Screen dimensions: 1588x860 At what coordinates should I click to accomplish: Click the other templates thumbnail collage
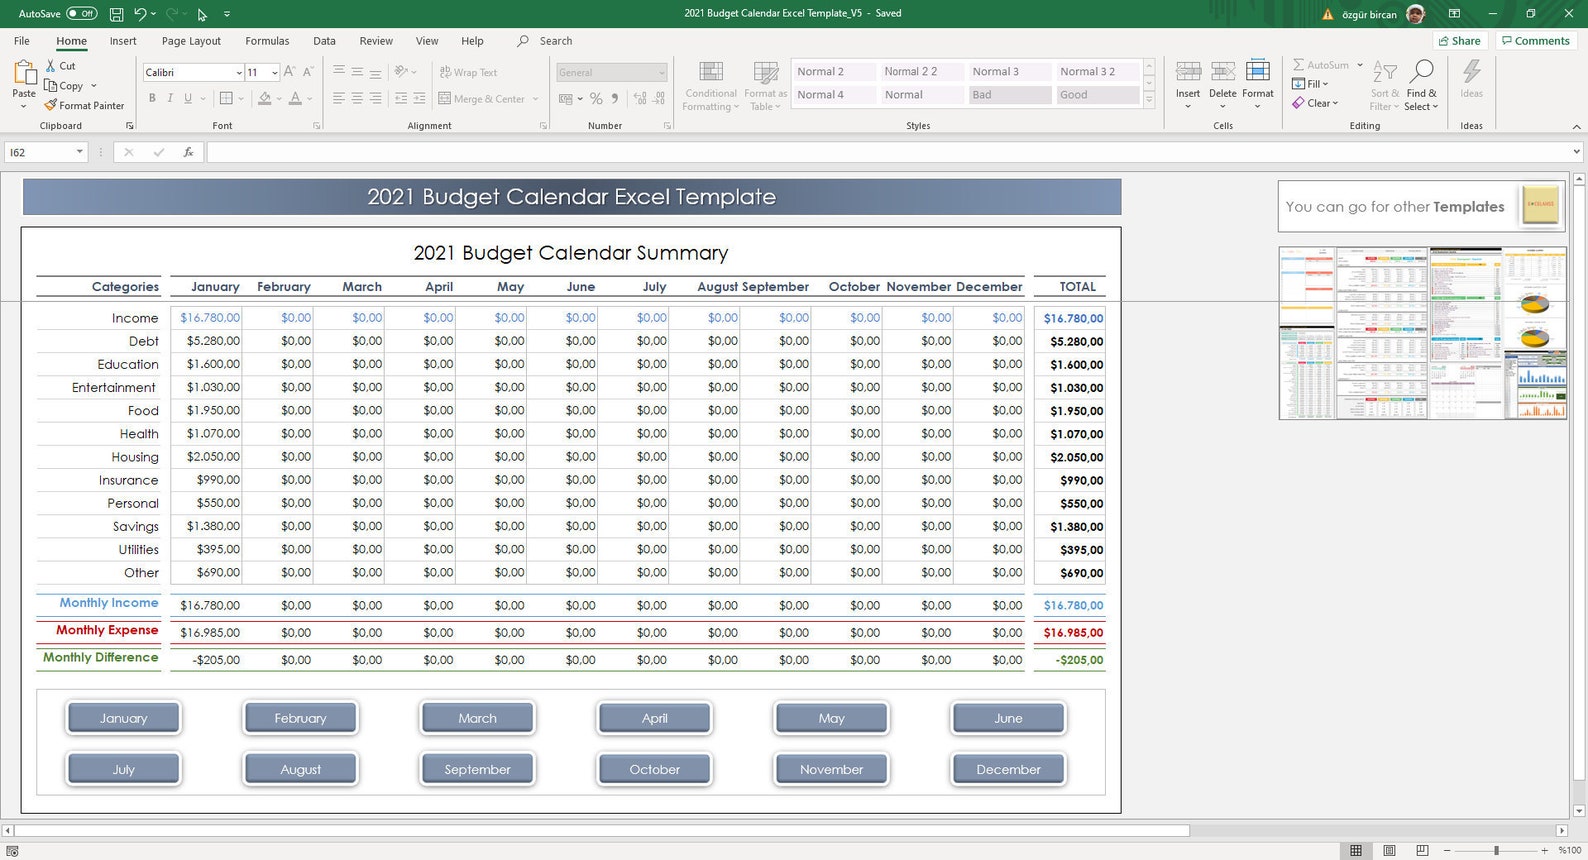click(1422, 333)
